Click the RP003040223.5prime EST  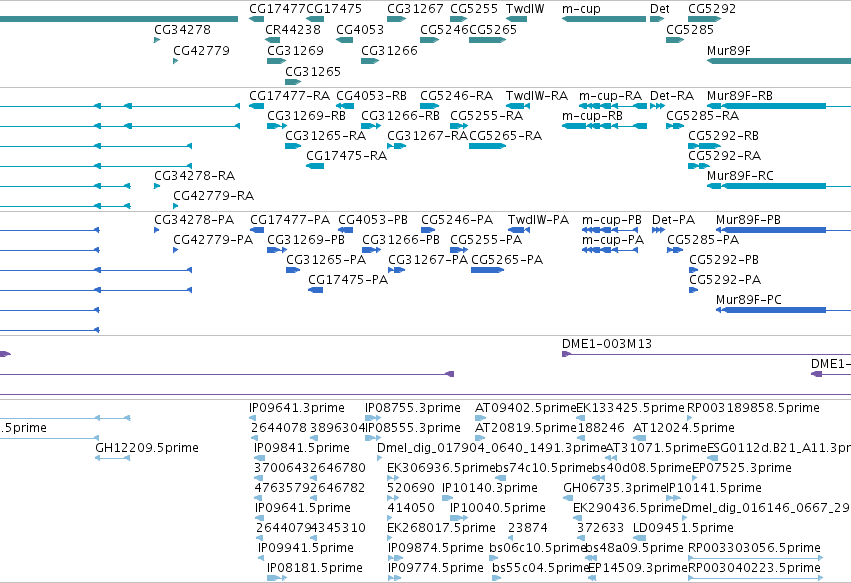pyautogui.click(x=755, y=578)
